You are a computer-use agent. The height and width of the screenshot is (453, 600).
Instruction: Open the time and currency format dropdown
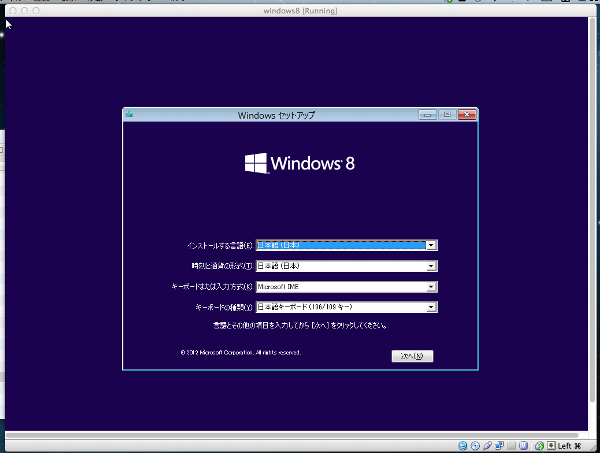click(x=431, y=266)
